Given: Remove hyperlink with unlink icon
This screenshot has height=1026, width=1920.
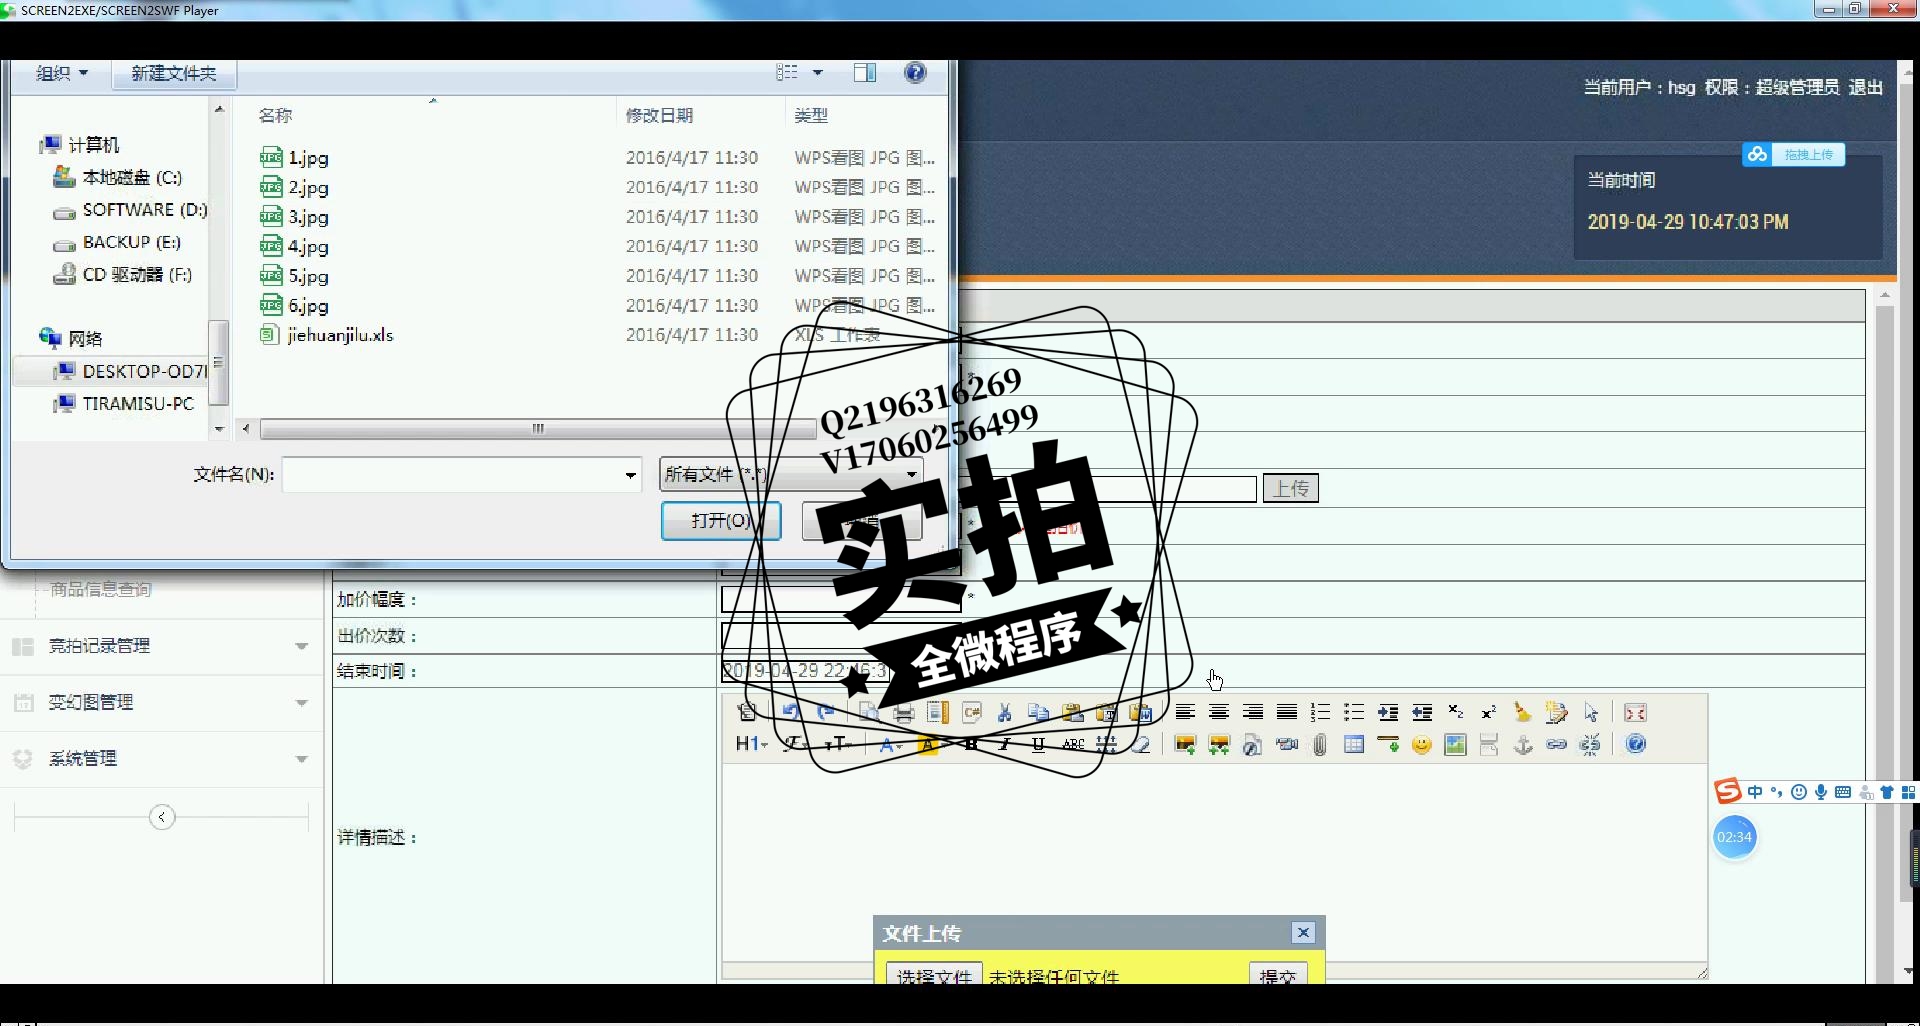Looking at the screenshot, I should pos(1590,745).
